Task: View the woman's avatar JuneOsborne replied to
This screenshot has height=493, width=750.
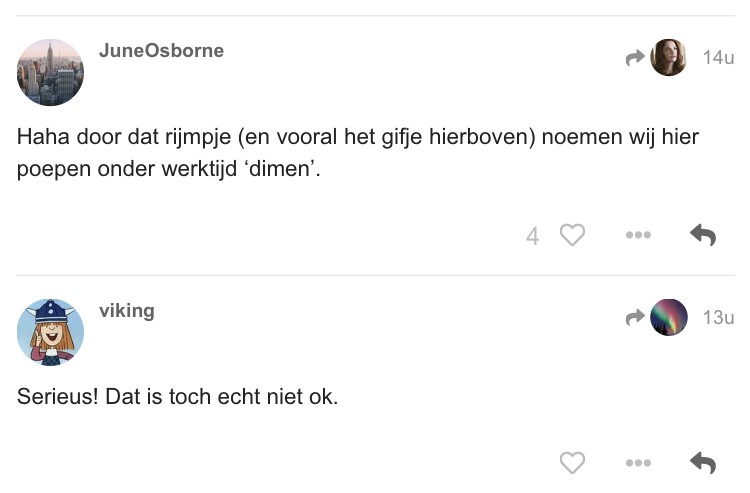Action: [x=669, y=57]
